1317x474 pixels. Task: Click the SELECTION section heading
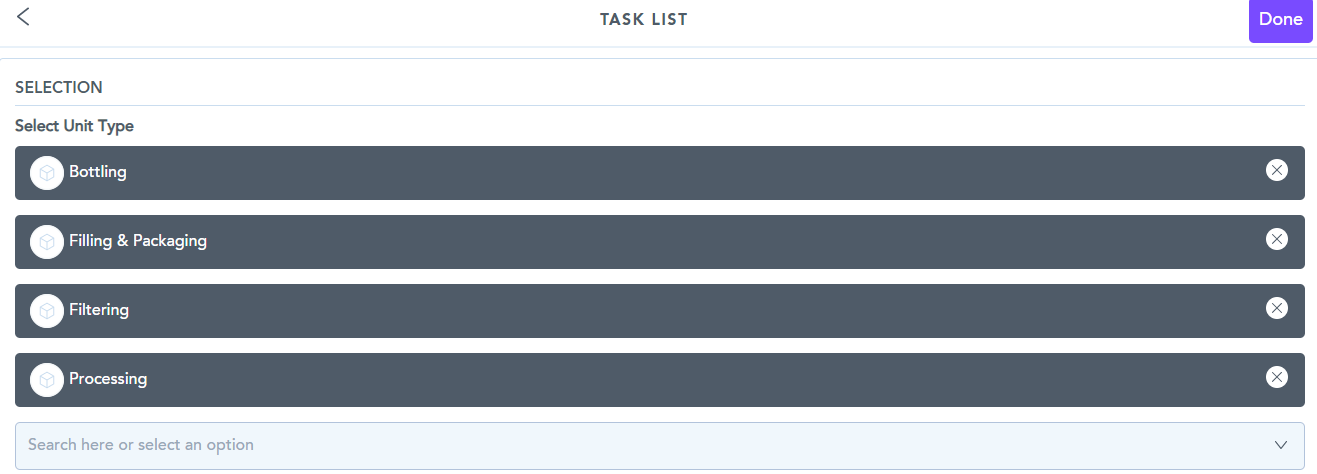click(59, 87)
